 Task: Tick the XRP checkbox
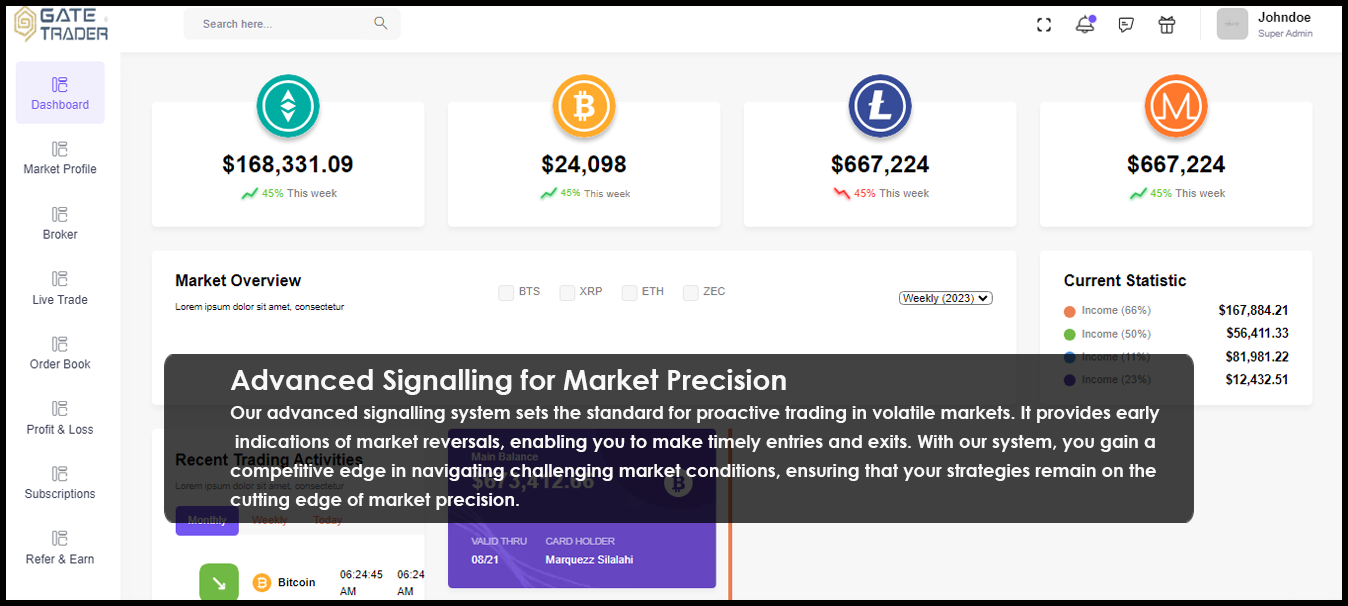click(x=567, y=293)
